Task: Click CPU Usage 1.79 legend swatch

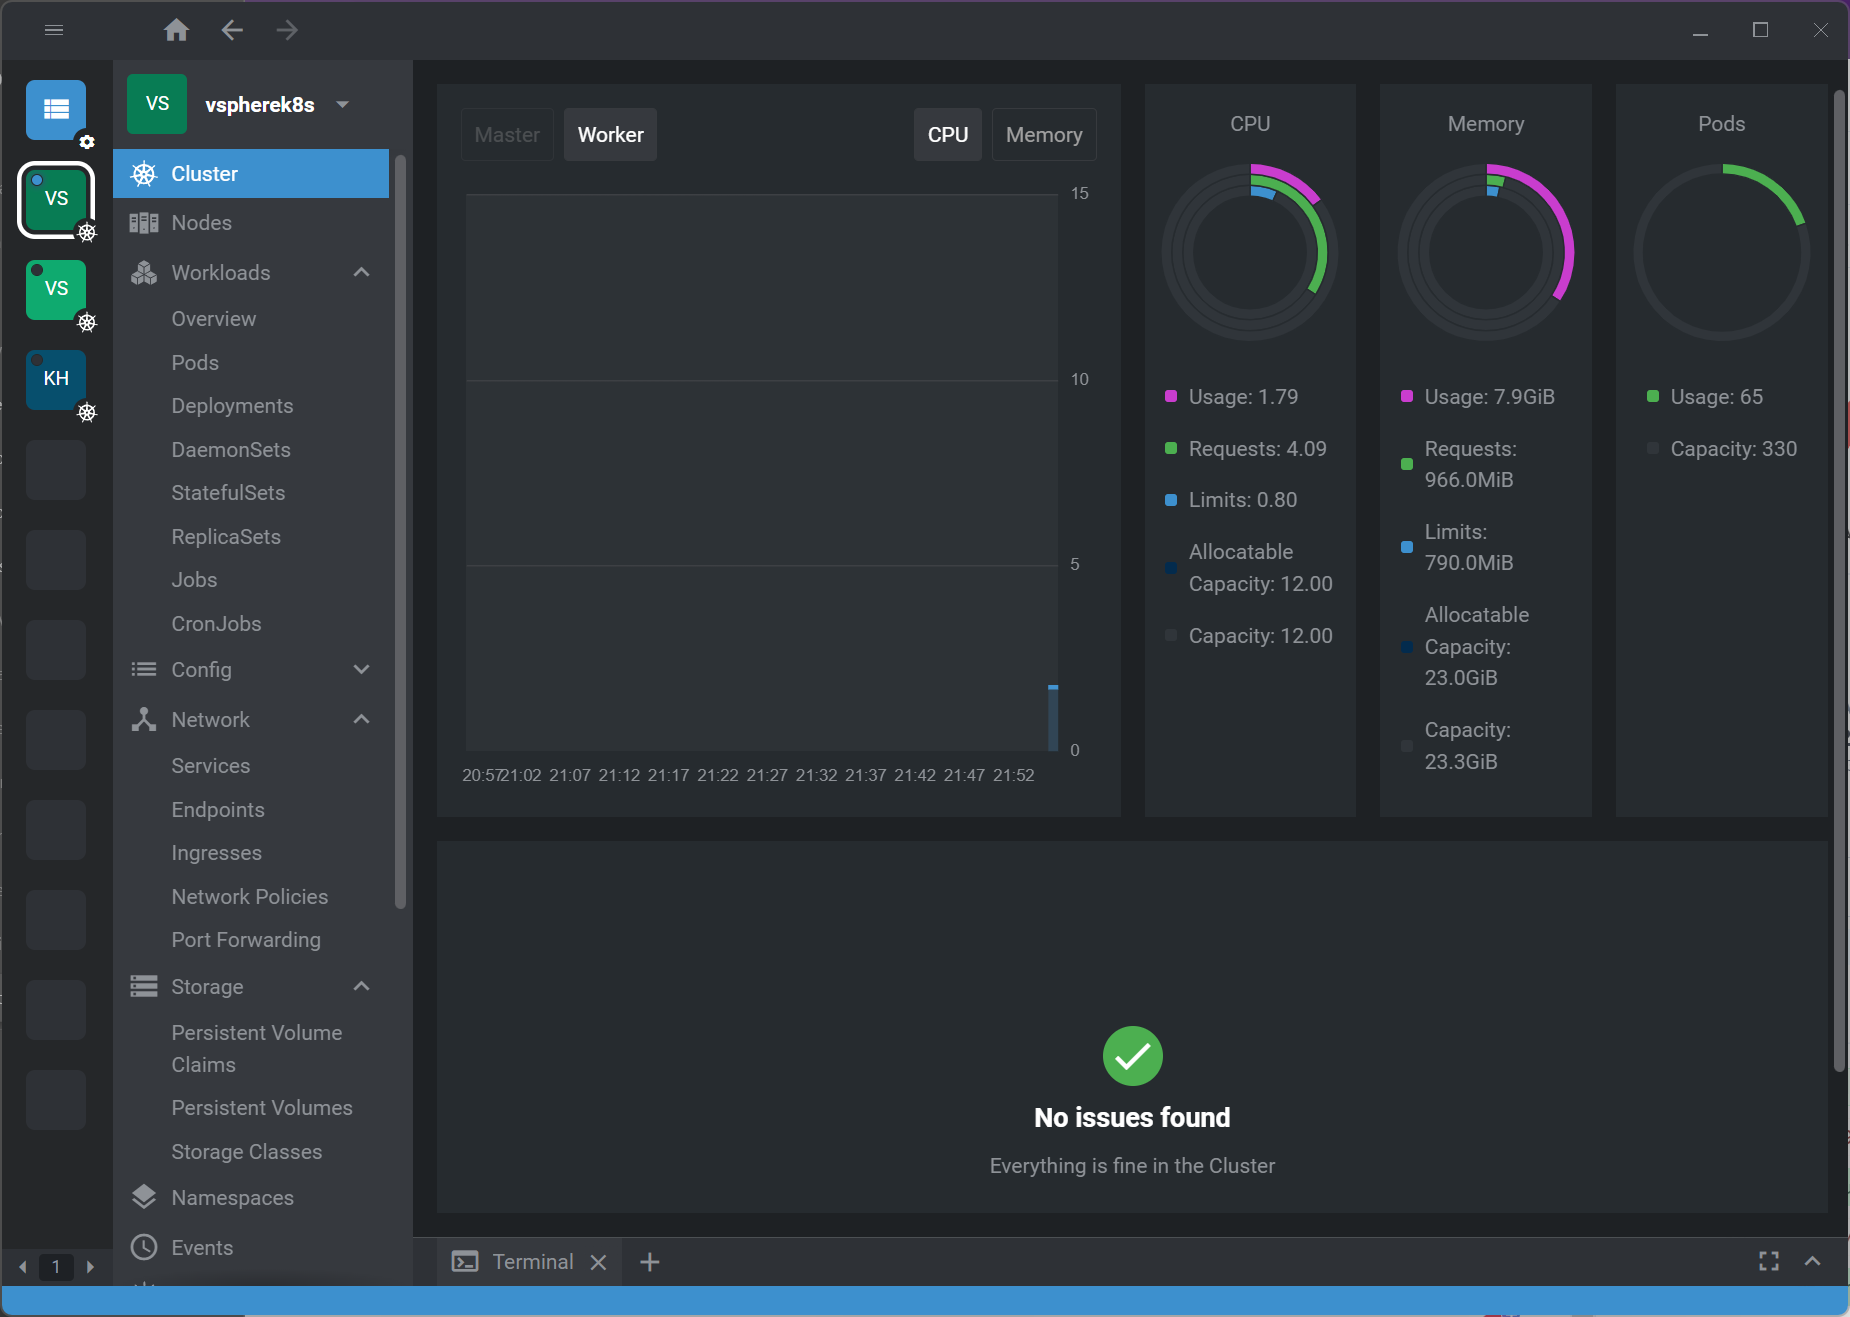Action: 1171,396
